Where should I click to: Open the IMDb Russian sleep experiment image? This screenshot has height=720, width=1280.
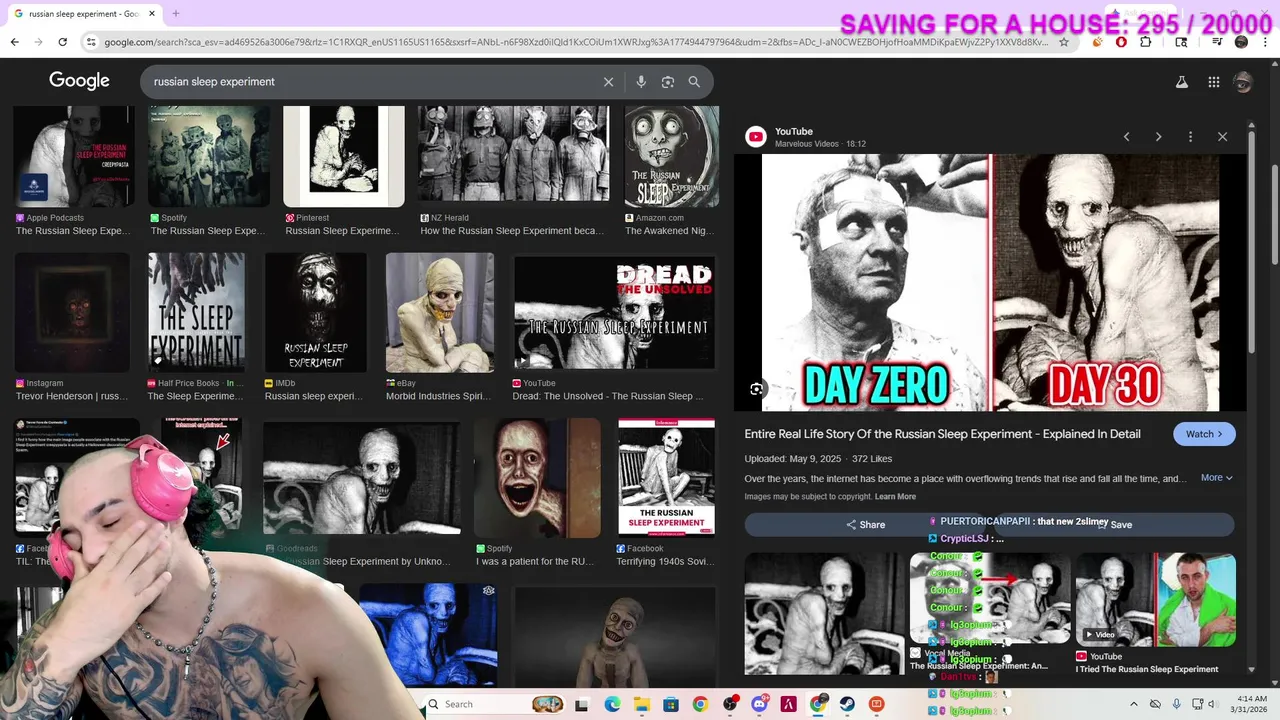click(x=316, y=312)
